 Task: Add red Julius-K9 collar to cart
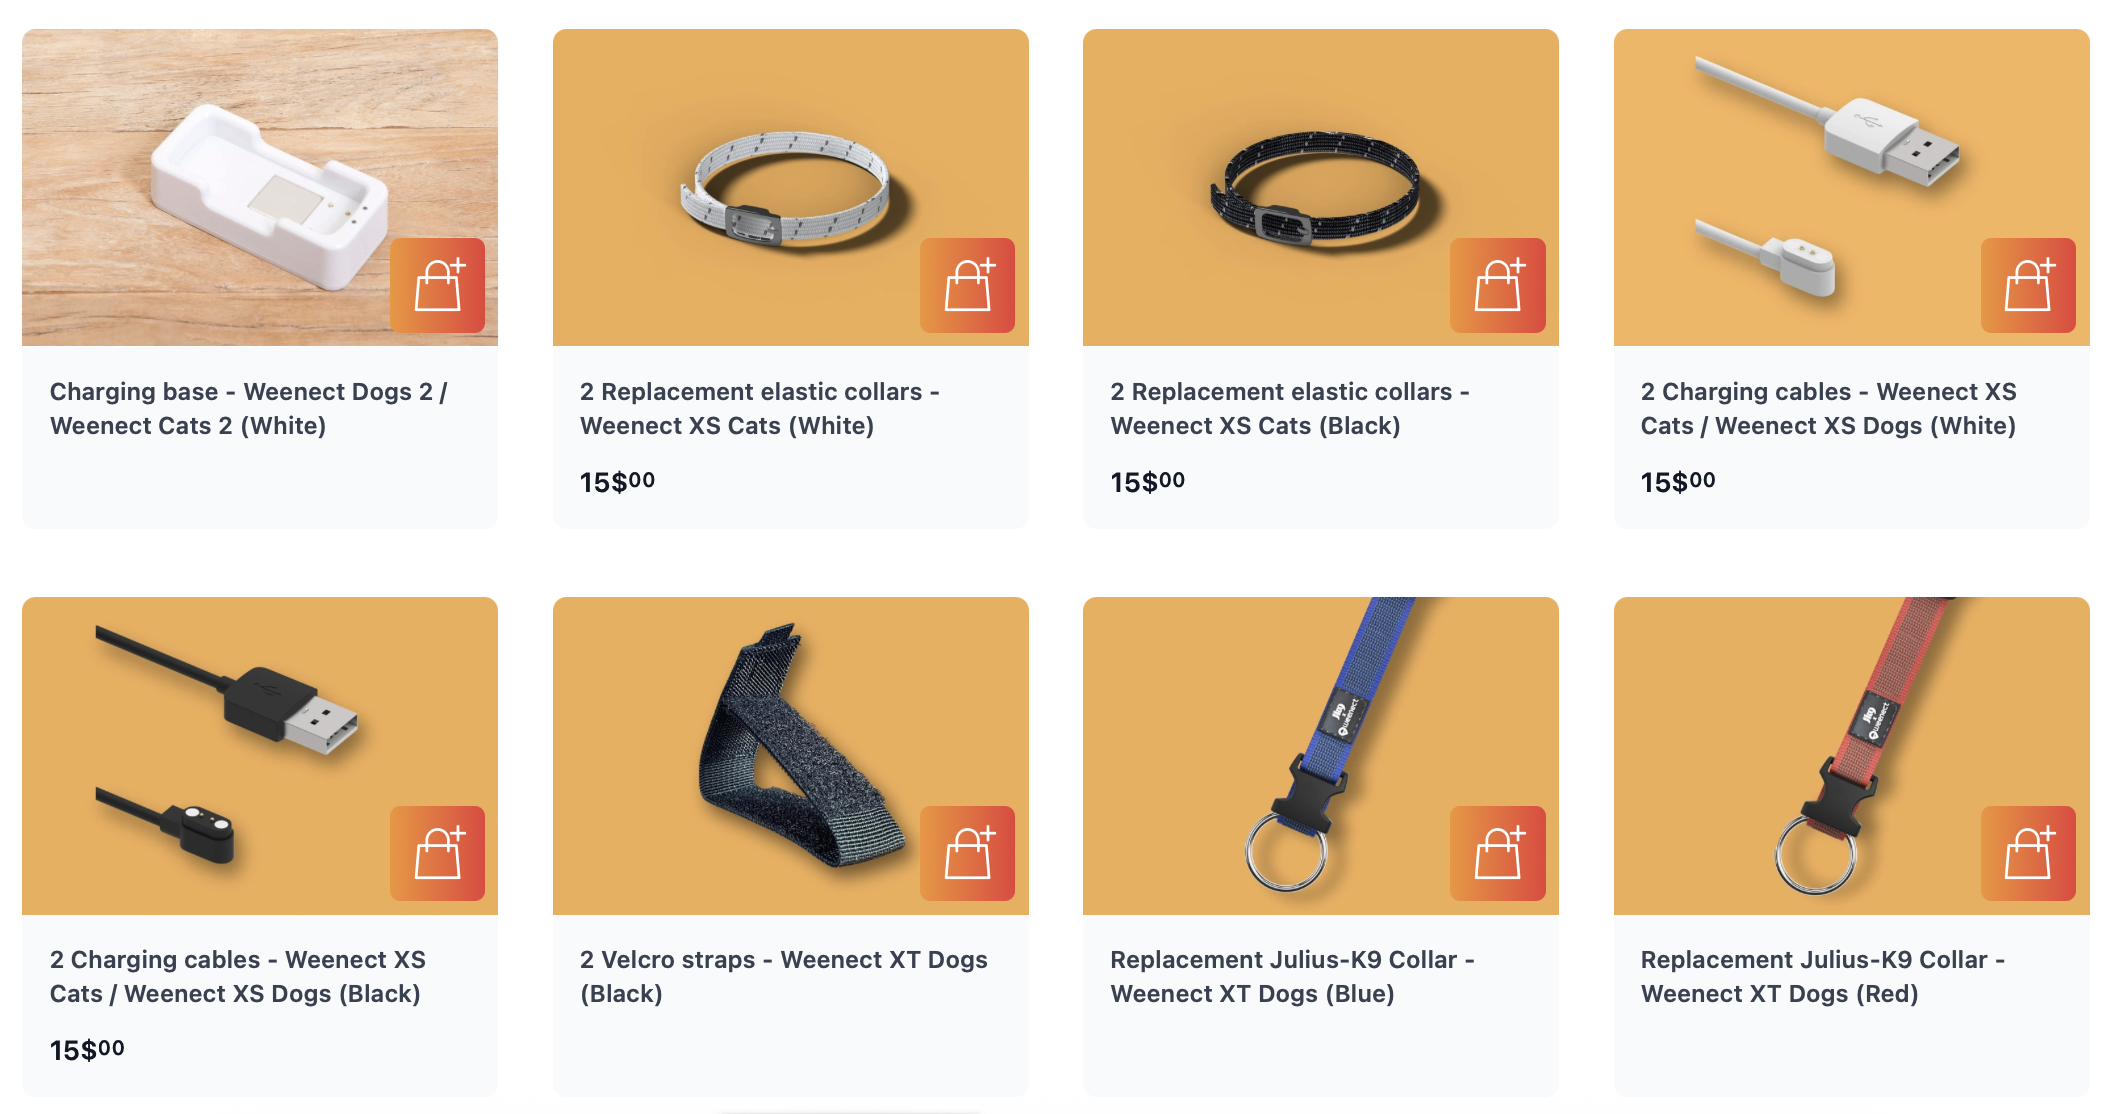(2028, 853)
